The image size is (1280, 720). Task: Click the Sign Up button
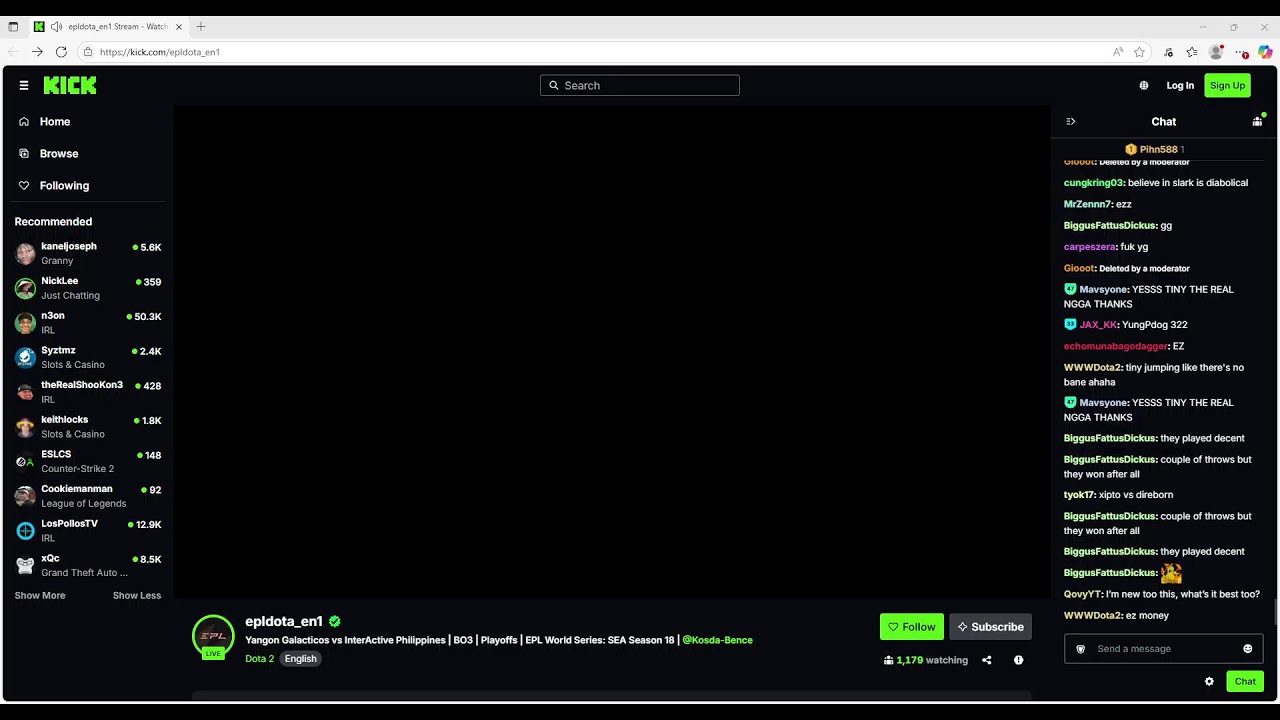point(1227,86)
